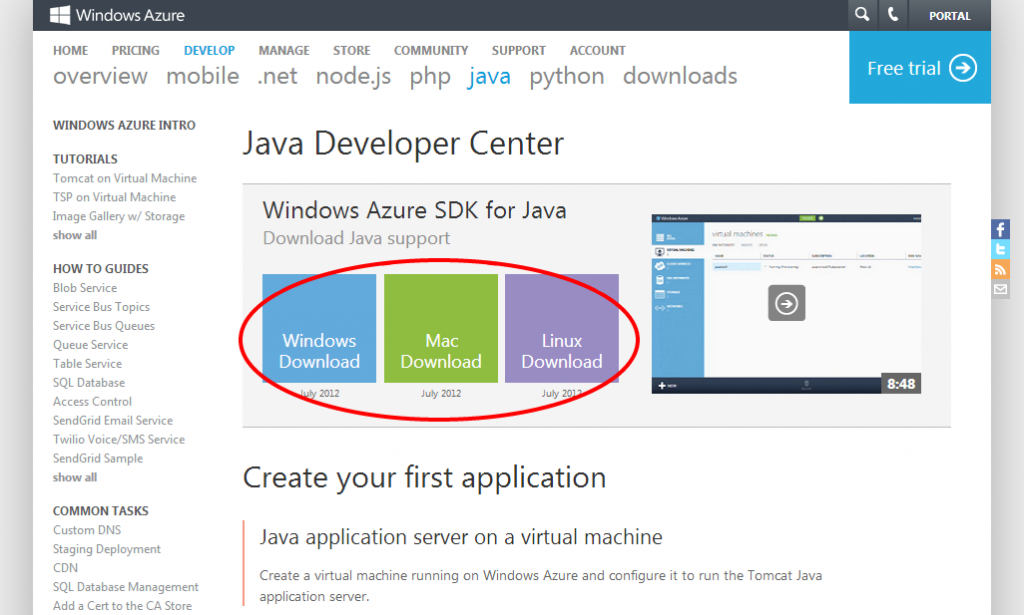Image resolution: width=1024 pixels, height=615 pixels.
Task: Open the Table Service guide
Action: coord(88,364)
